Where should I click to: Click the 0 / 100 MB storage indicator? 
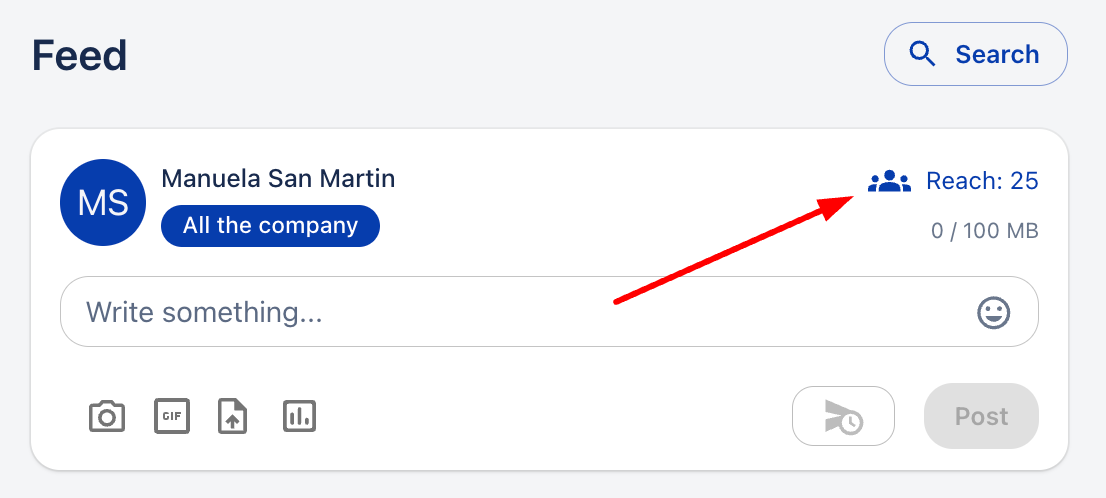click(985, 231)
